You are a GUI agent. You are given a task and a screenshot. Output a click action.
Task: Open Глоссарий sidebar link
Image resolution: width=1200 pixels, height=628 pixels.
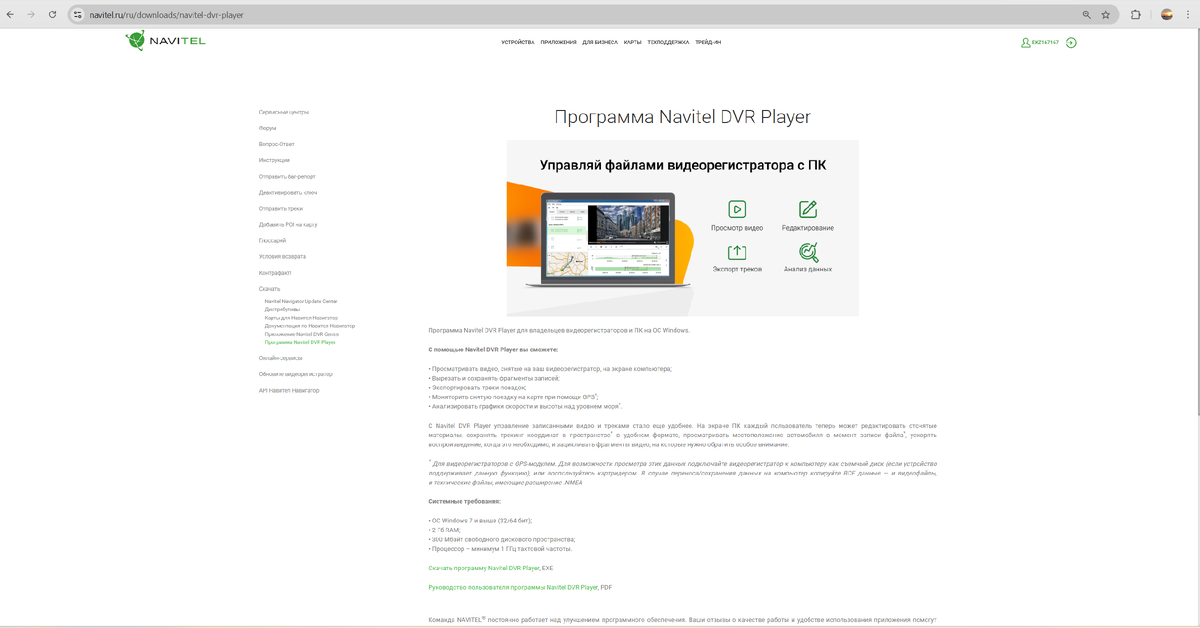[272, 240]
